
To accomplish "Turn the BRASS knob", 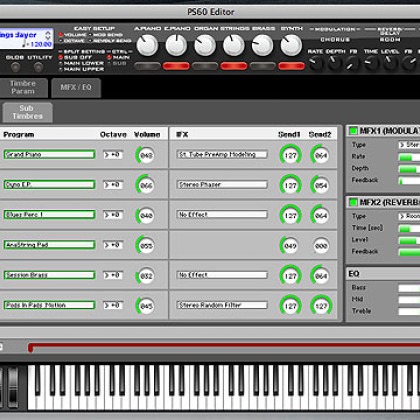I will pos(262,46).
